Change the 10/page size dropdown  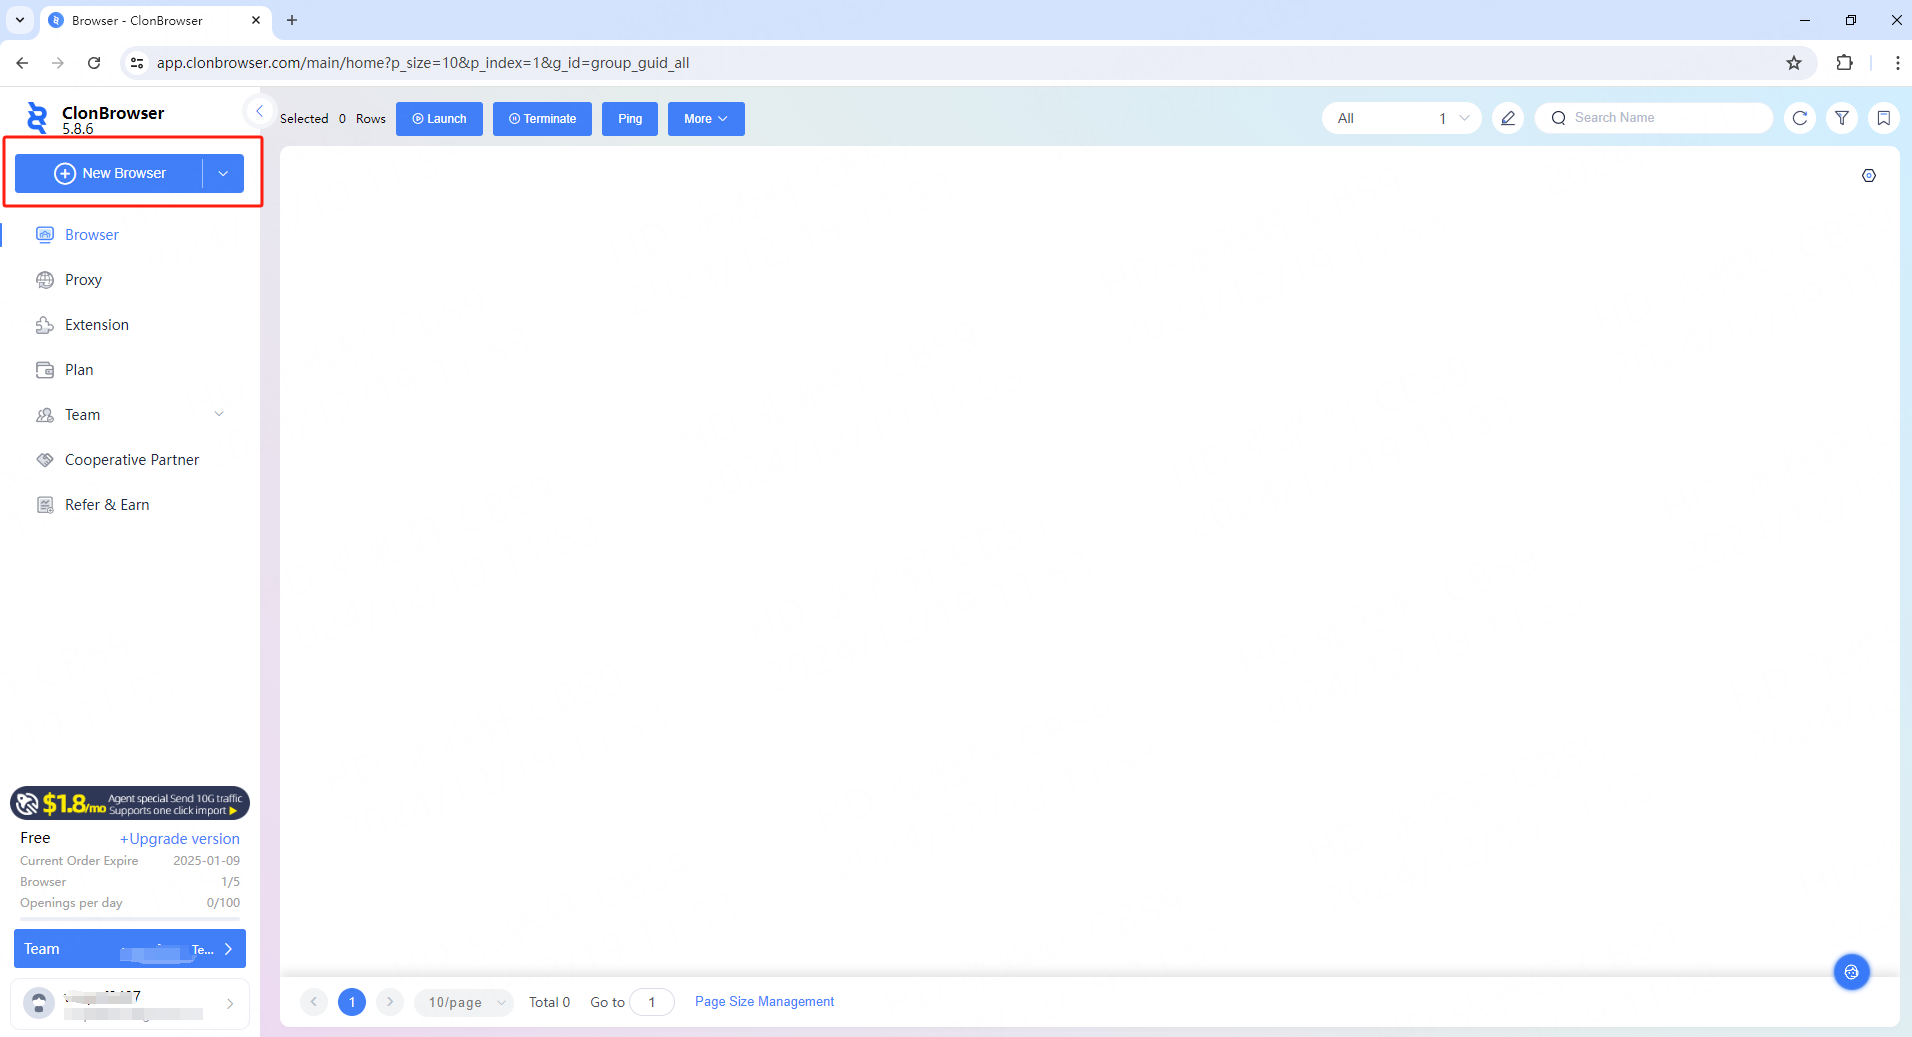(x=464, y=1002)
